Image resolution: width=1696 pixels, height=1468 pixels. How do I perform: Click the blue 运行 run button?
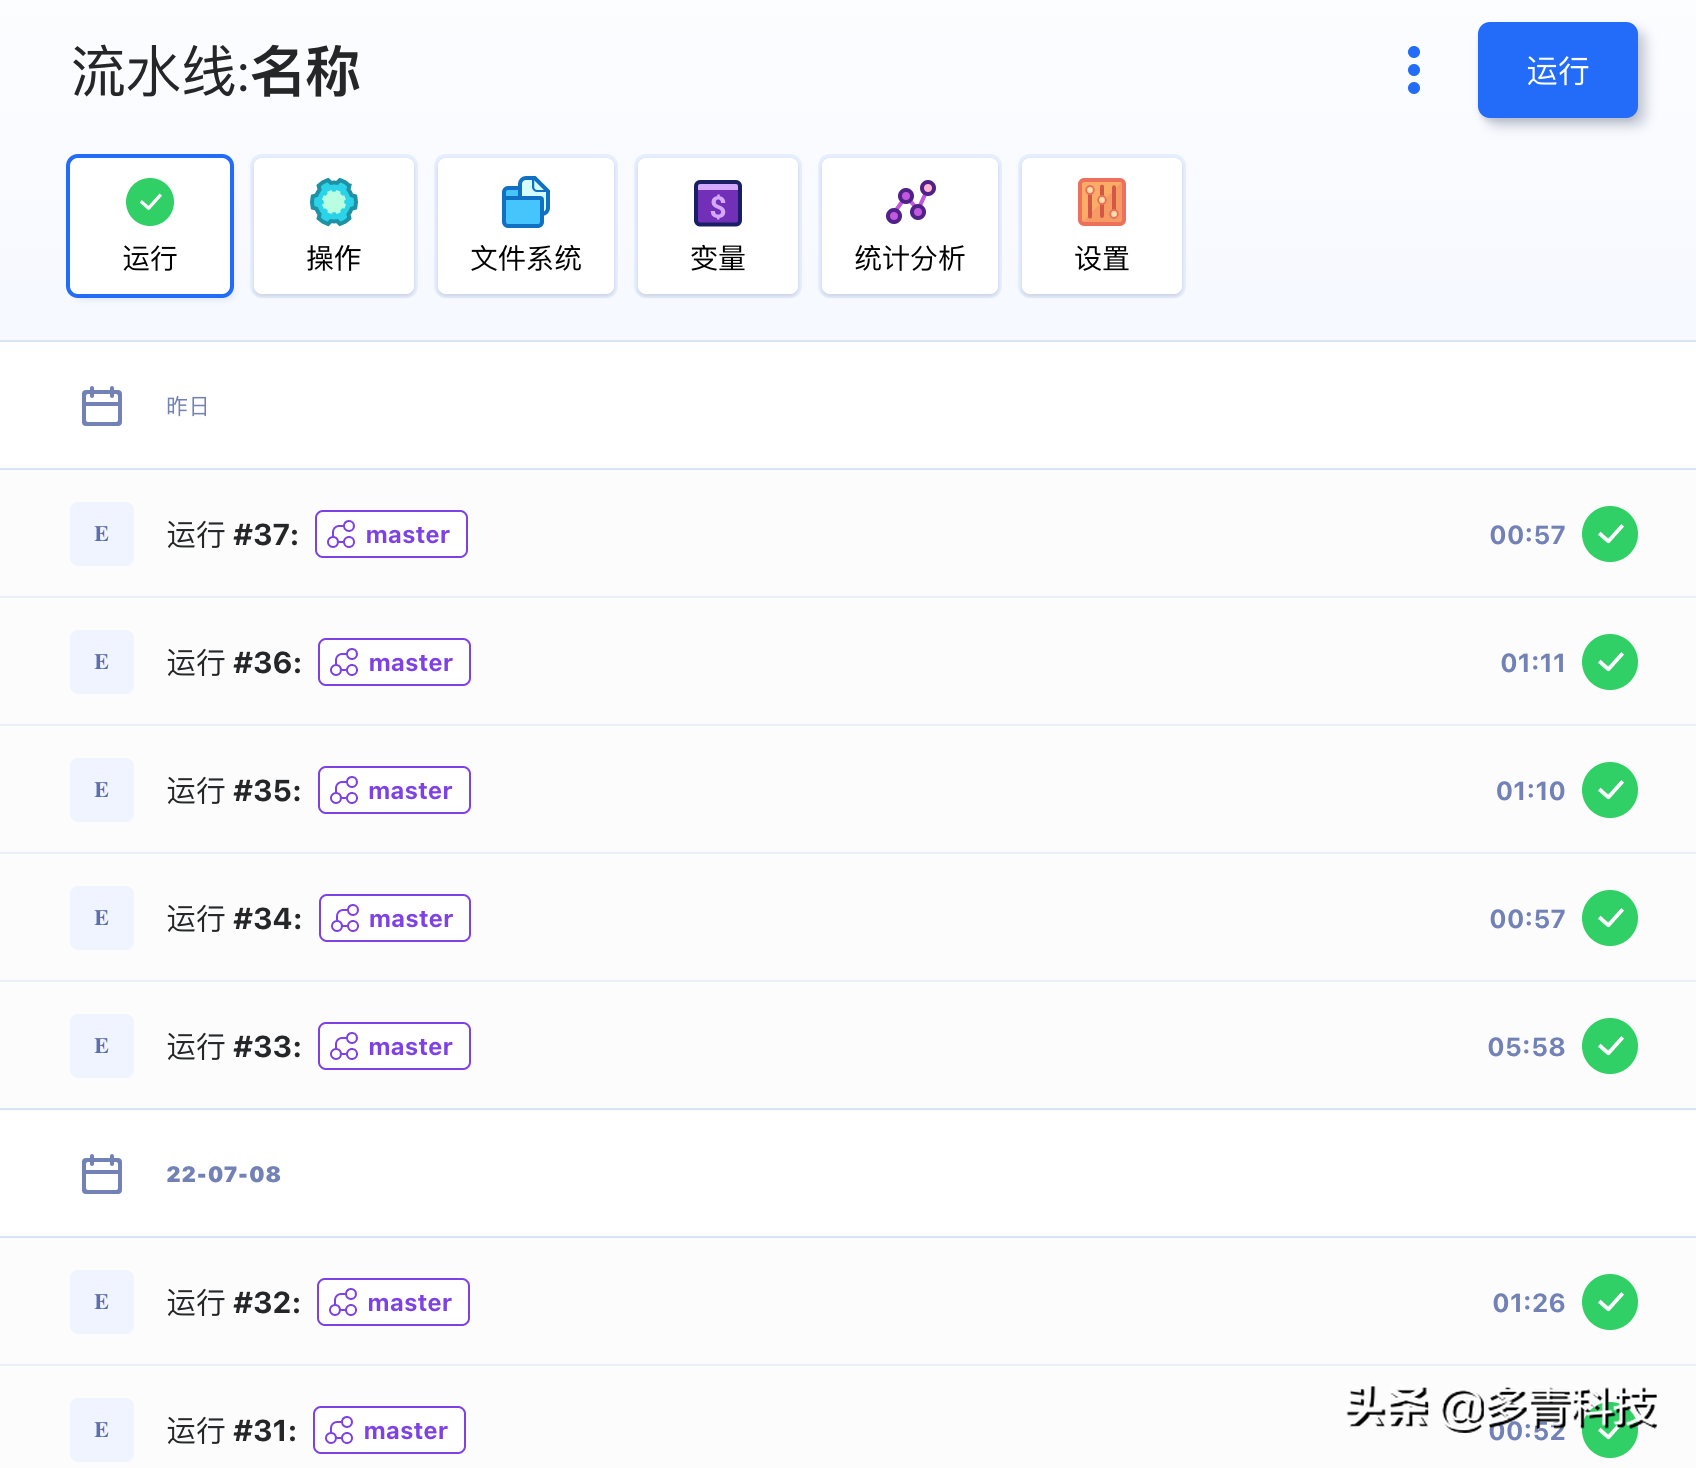[1557, 70]
